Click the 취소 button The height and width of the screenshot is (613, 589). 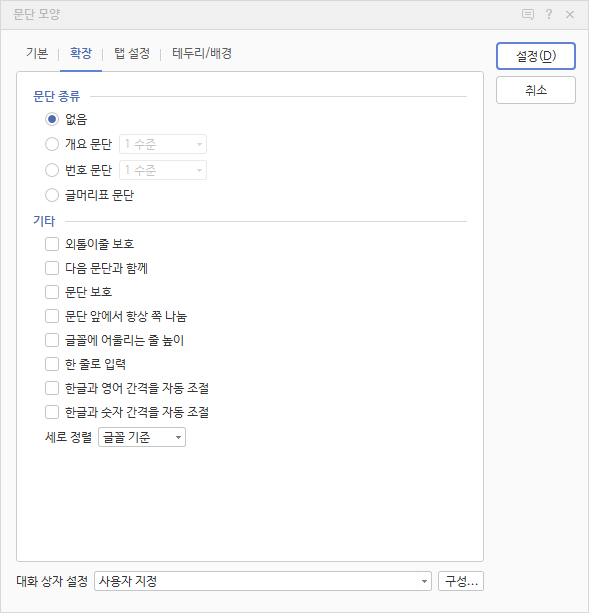pos(536,90)
